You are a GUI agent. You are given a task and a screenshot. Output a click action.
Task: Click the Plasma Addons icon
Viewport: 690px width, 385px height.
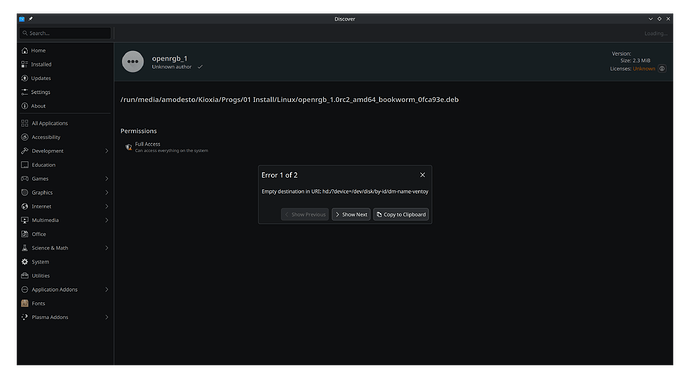(25, 317)
